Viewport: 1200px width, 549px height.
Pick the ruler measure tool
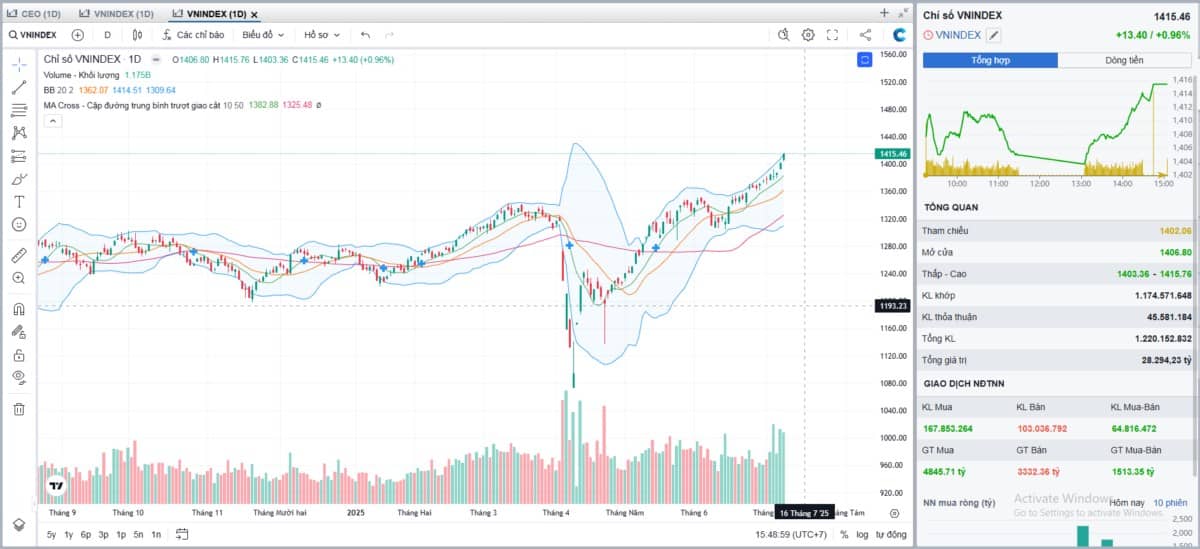pos(19,255)
